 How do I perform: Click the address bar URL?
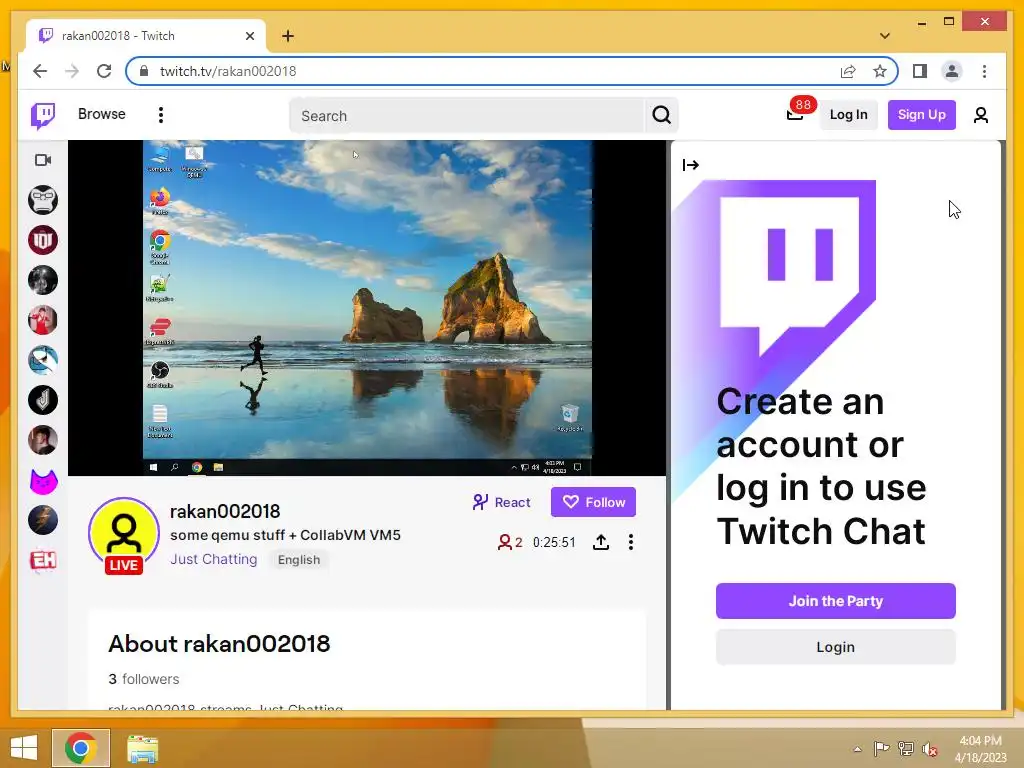228,71
